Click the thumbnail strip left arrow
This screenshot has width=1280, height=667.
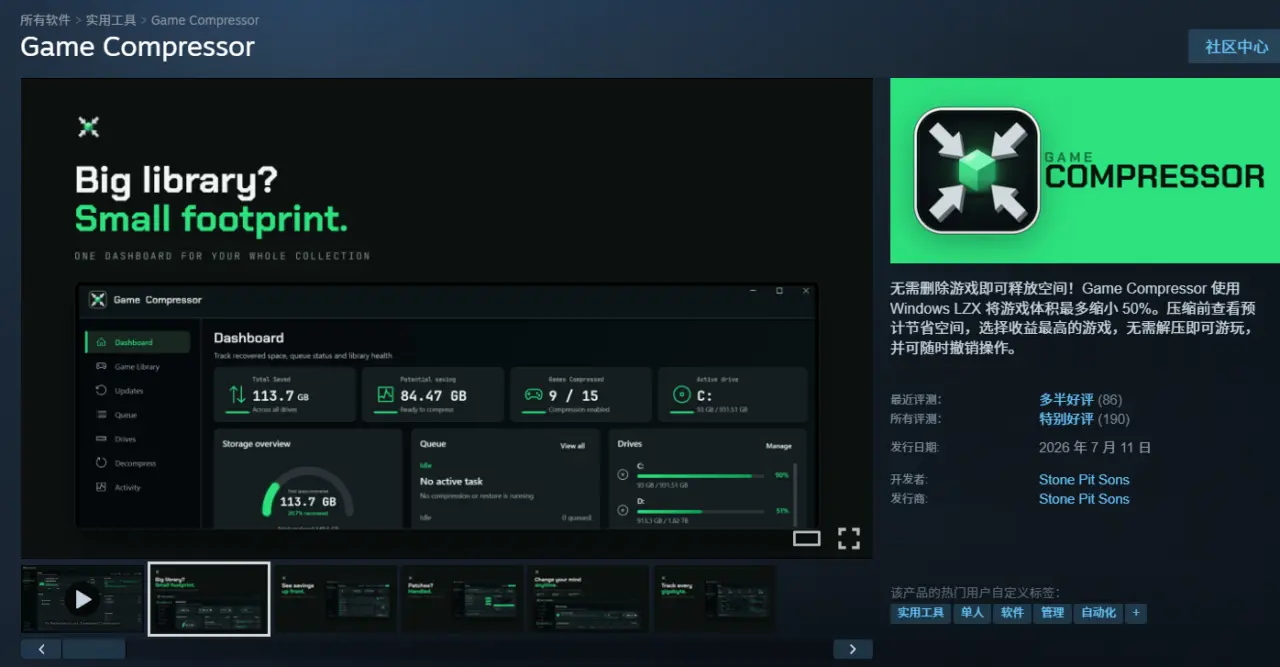click(41, 649)
